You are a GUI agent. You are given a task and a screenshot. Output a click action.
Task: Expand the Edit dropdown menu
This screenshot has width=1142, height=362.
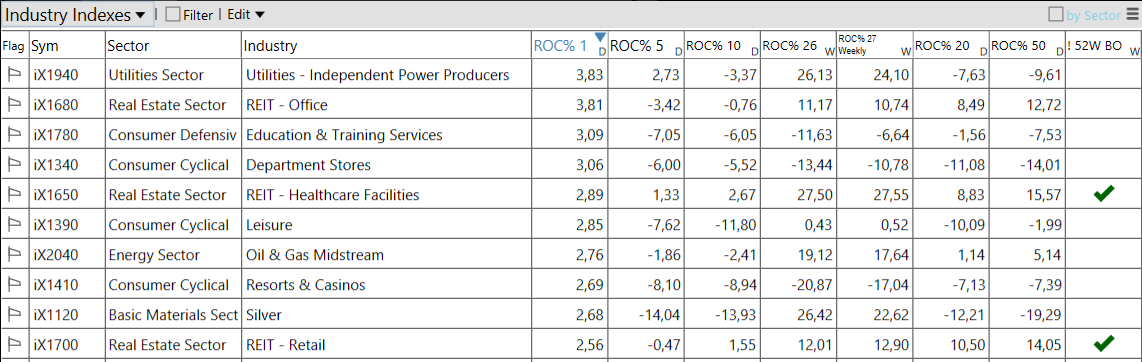[x=246, y=15]
